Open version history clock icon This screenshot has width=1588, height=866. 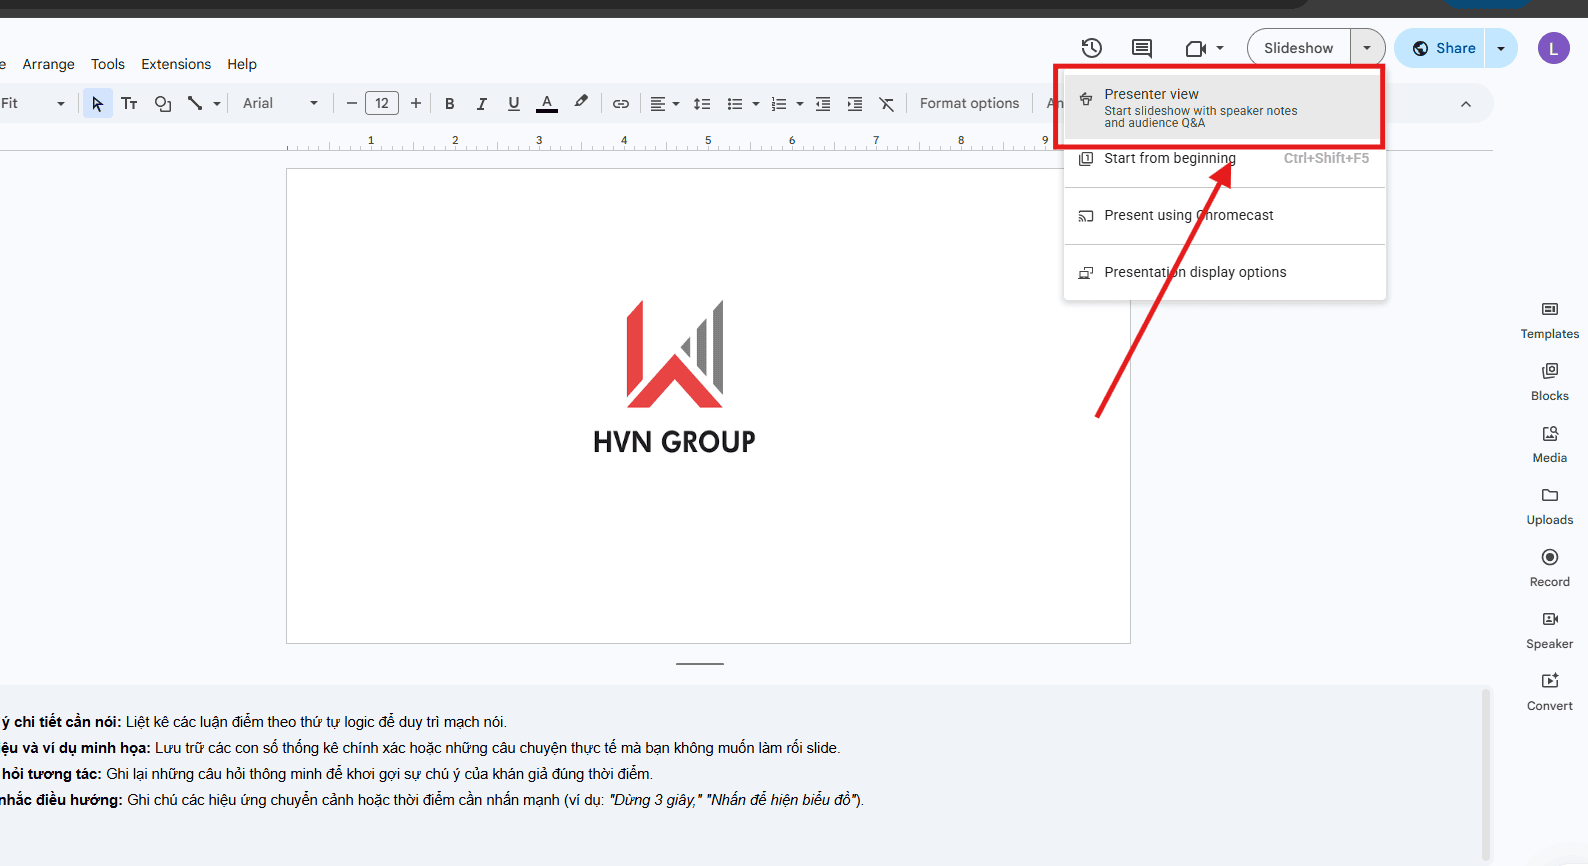tap(1091, 48)
